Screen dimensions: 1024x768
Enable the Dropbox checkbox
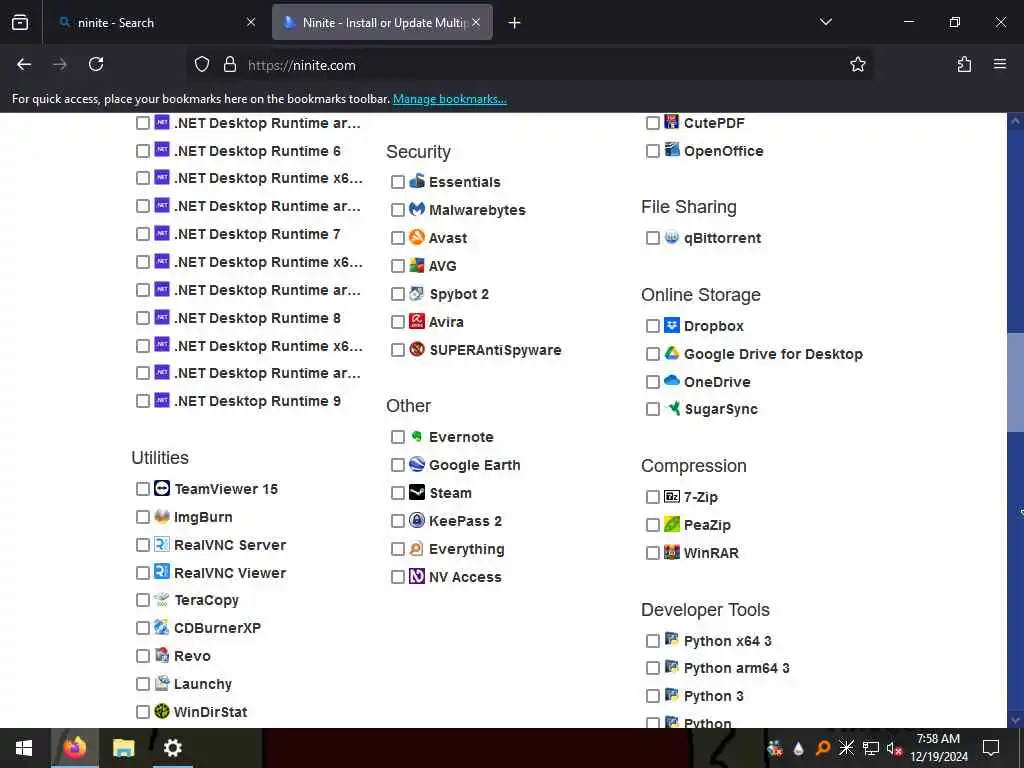(652, 325)
